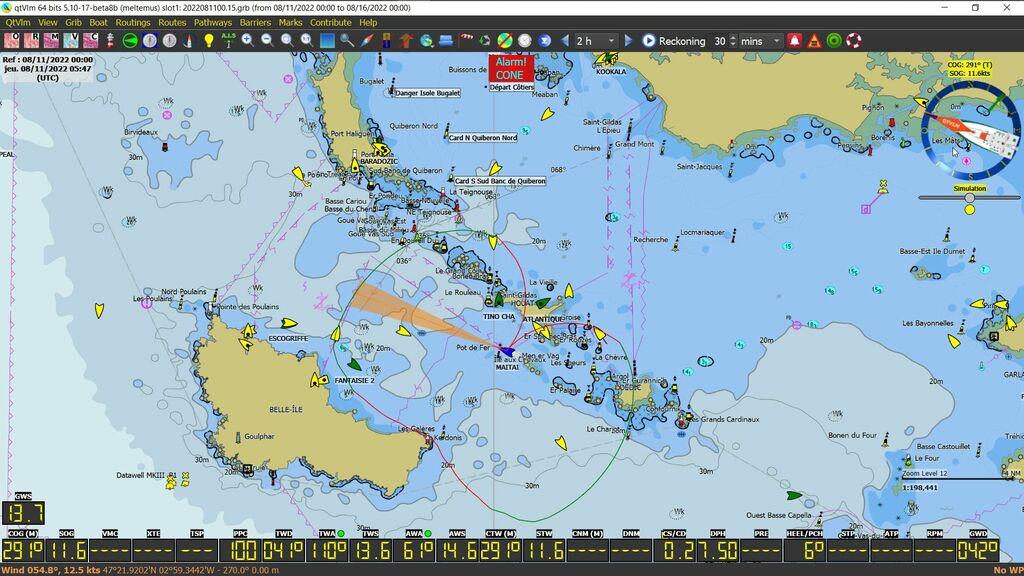This screenshot has width=1024, height=576.
Task: Click the TINO CHA boat label
Action: (x=499, y=316)
